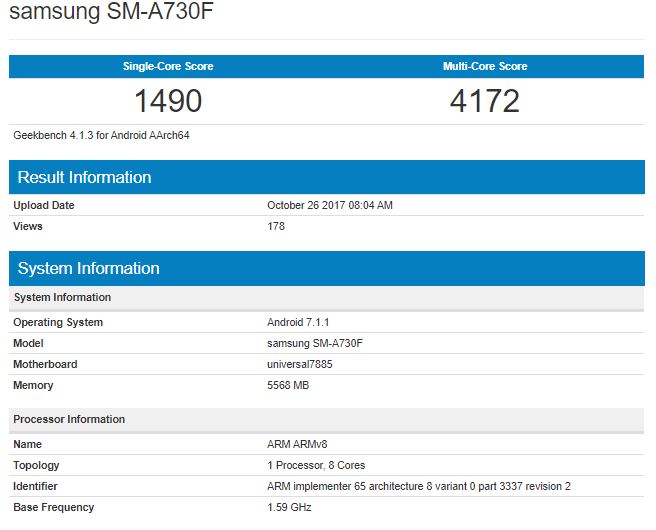This screenshot has height=530, width=656.
Task: Click the 'ARM ARMv8' processor name
Action: point(297,444)
